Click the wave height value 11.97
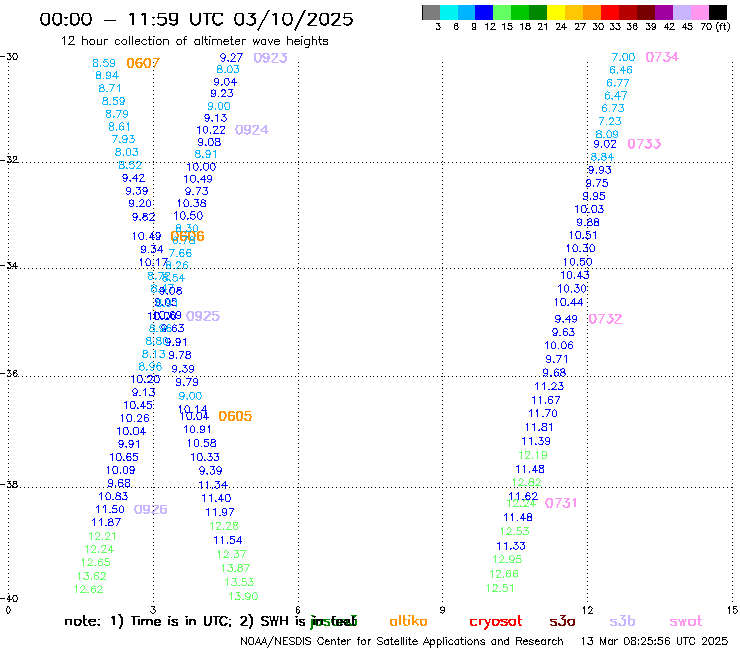 coord(220,512)
